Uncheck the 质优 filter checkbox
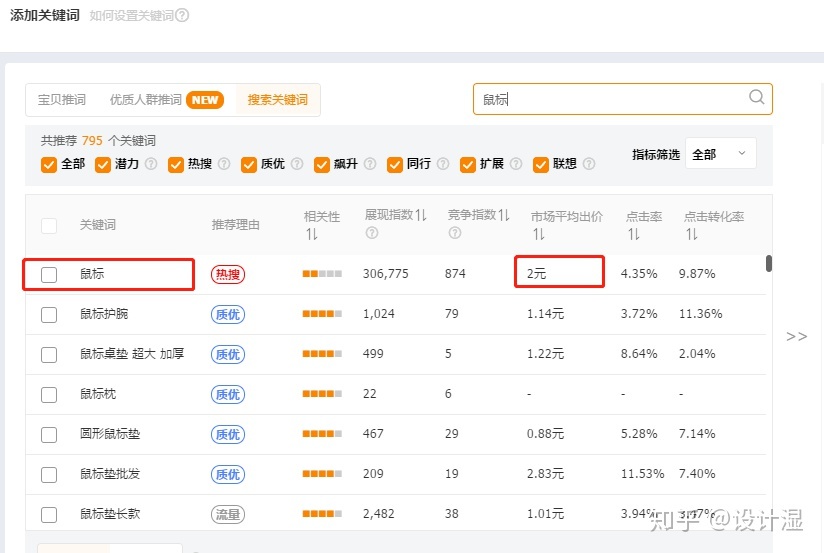Screen dimensions: 824x553 point(249,165)
